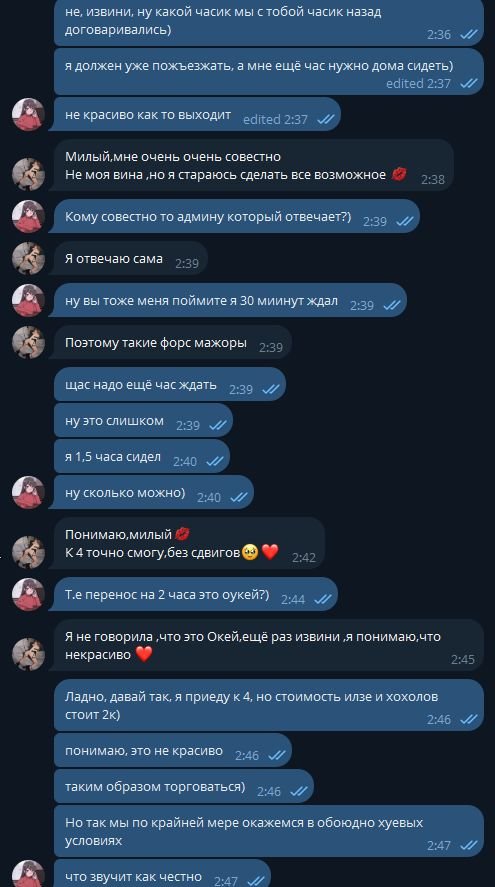
Task: Click read checkmarks on 'я 1,5 часа сидел'
Action: click(215, 462)
